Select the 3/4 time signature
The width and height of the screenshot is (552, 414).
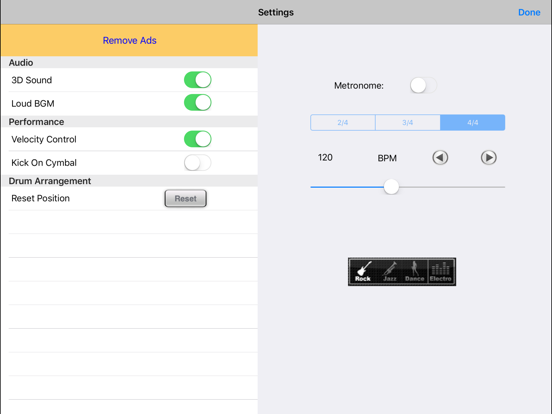pyautogui.click(x=408, y=123)
